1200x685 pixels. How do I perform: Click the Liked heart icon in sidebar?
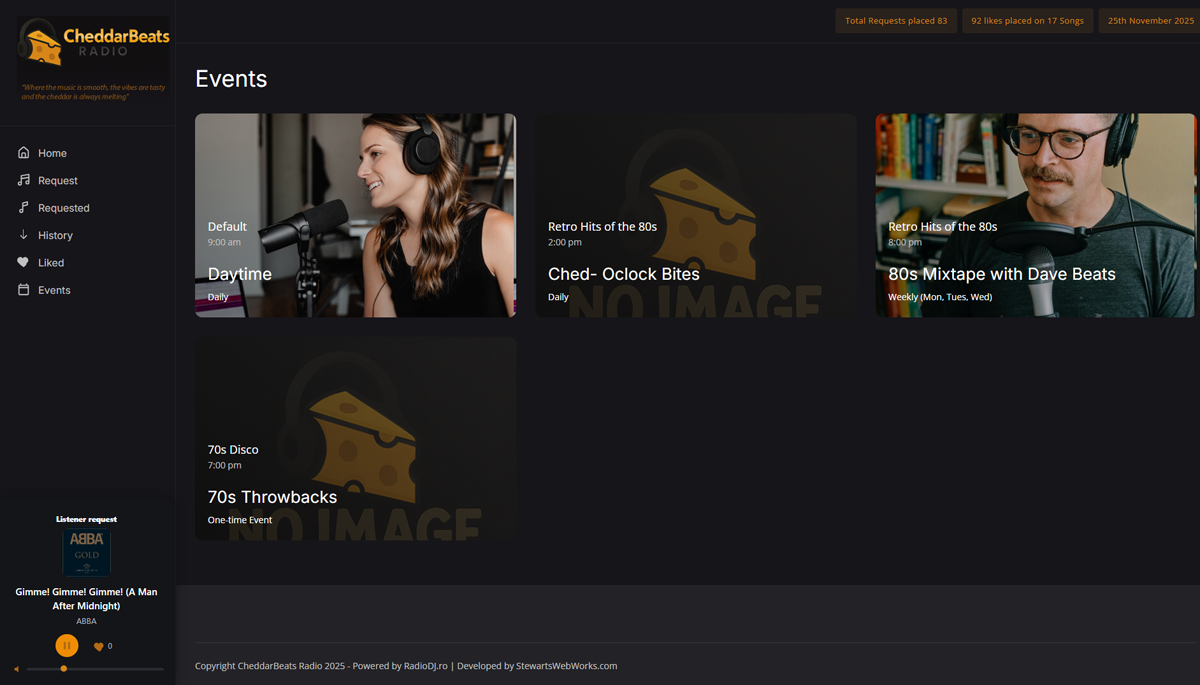click(24, 263)
